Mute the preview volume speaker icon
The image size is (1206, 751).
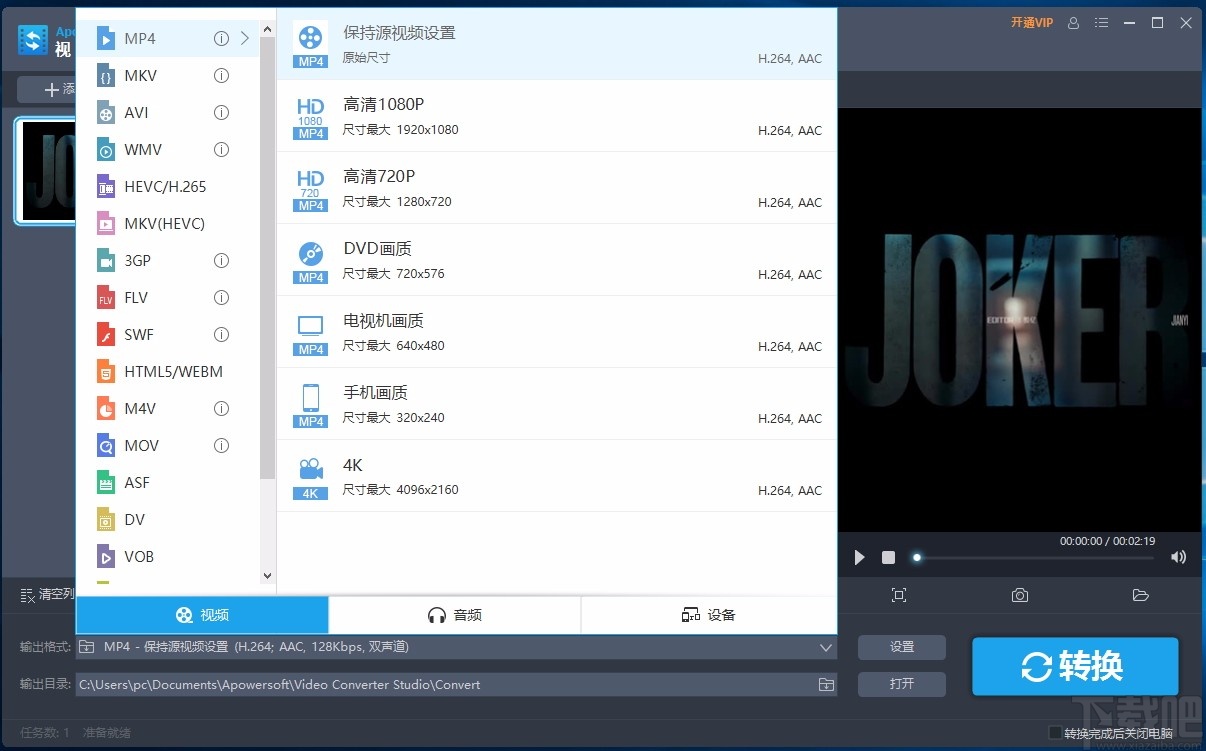point(1178,557)
